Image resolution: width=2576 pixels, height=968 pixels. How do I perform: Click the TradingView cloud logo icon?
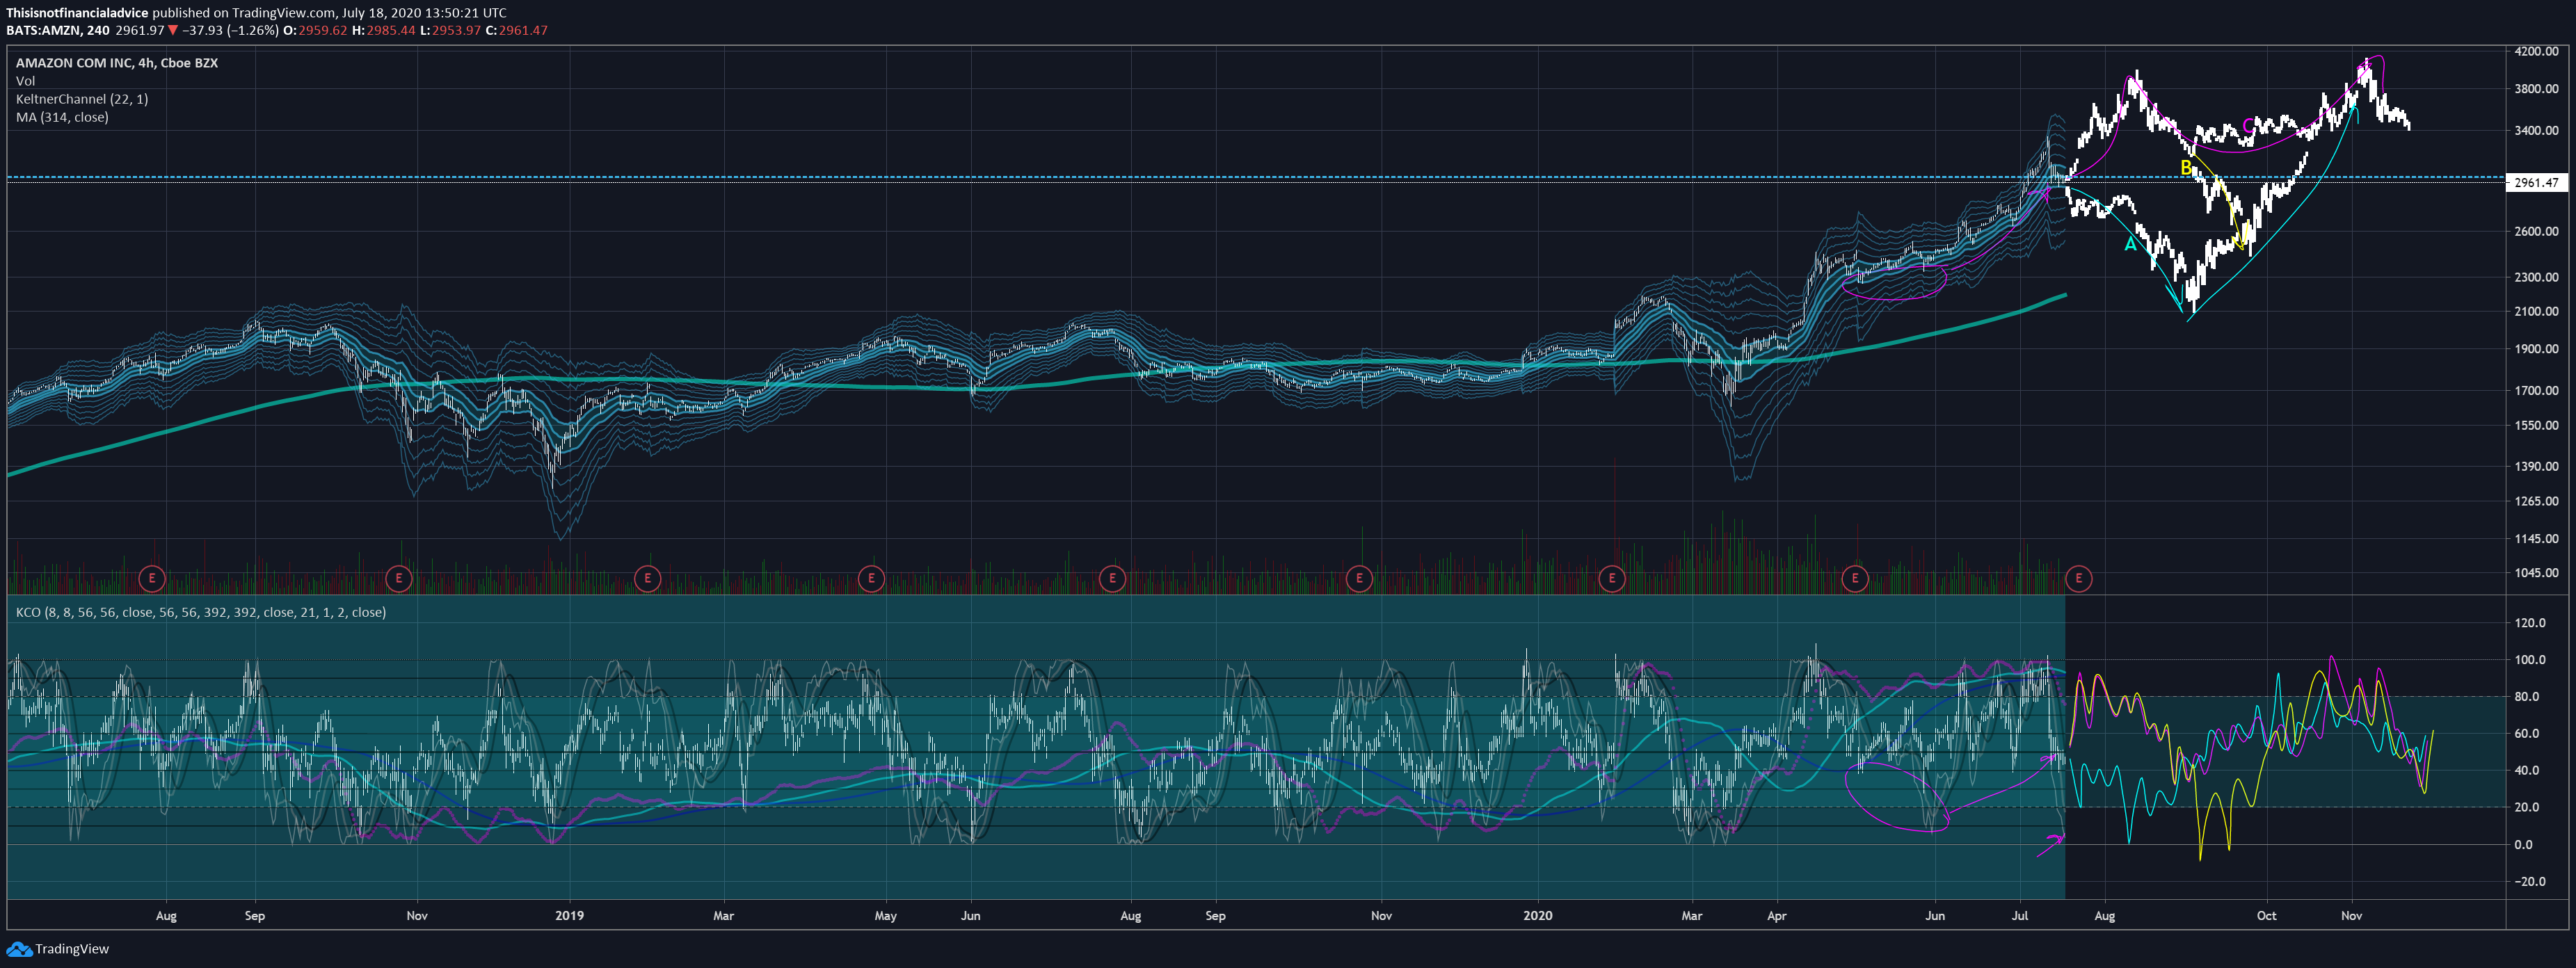point(19,949)
